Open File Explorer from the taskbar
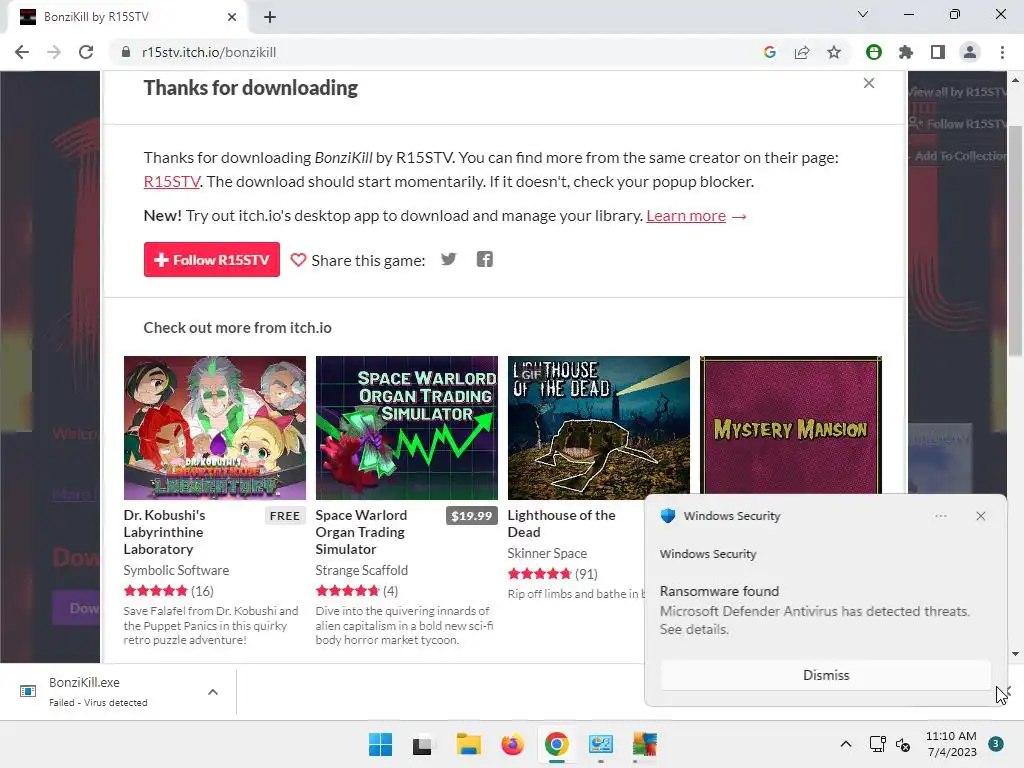The width and height of the screenshot is (1024, 768). click(x=468, y=744)
